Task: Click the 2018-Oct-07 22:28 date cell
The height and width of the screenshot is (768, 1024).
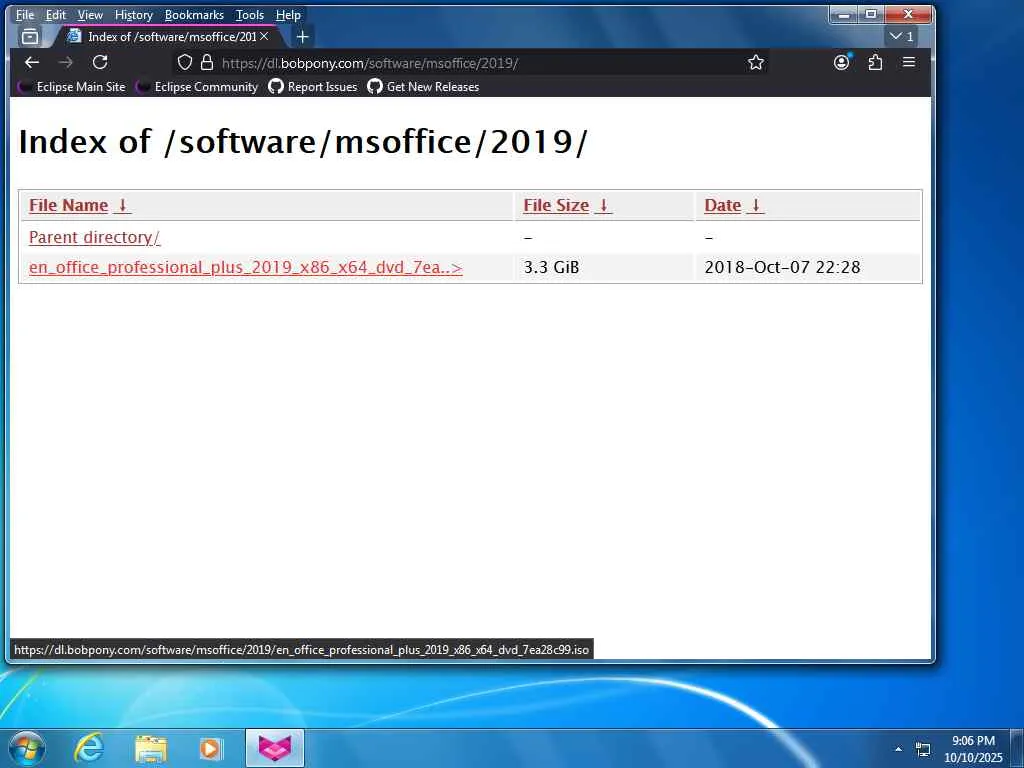Action: (782, 267)
